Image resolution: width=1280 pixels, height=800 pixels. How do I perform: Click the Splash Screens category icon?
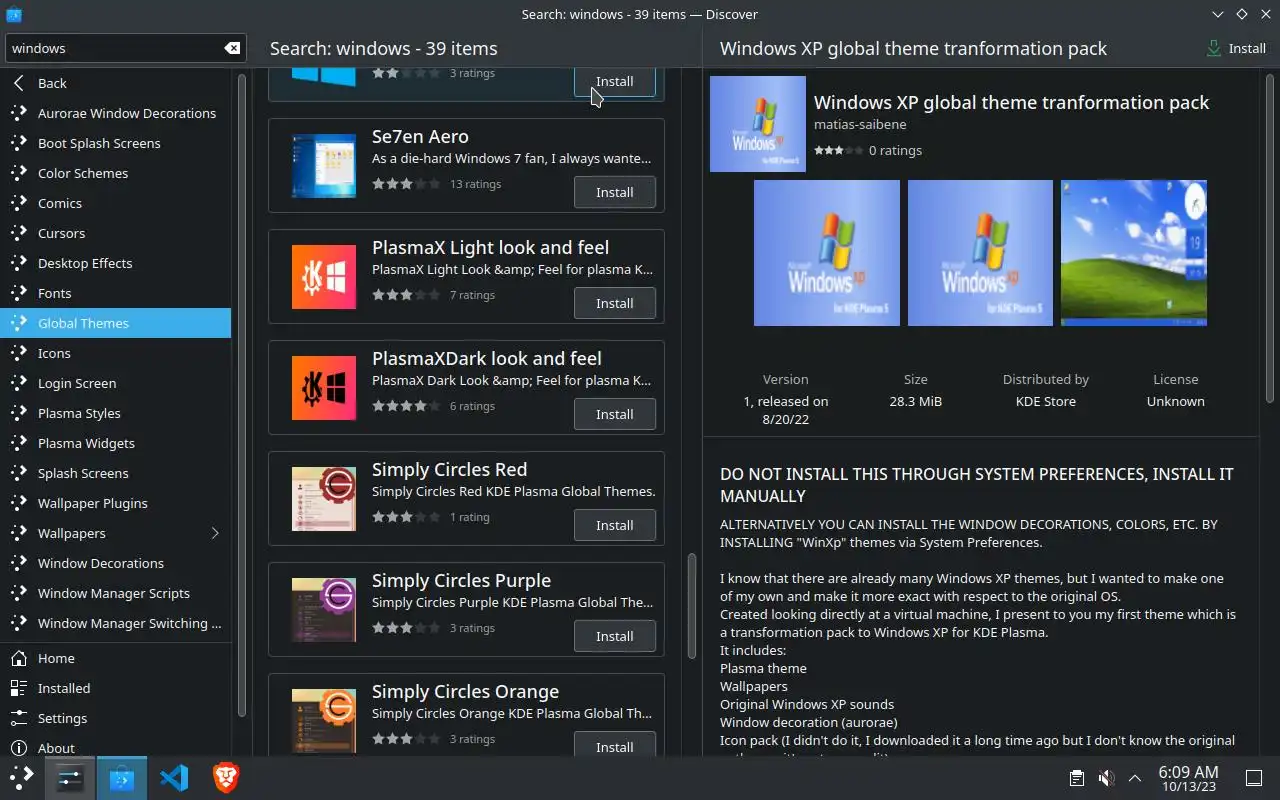tap(19, 473)
